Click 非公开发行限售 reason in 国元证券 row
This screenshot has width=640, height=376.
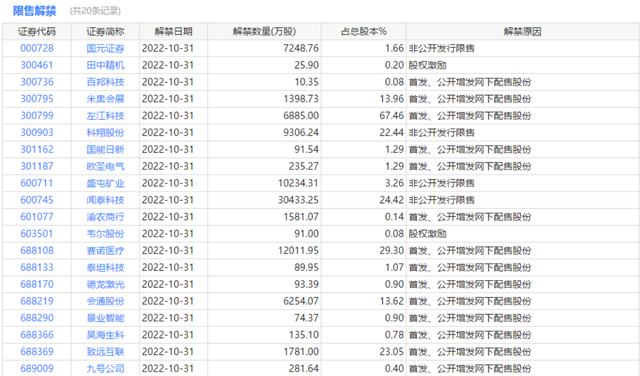coord(442,48)
